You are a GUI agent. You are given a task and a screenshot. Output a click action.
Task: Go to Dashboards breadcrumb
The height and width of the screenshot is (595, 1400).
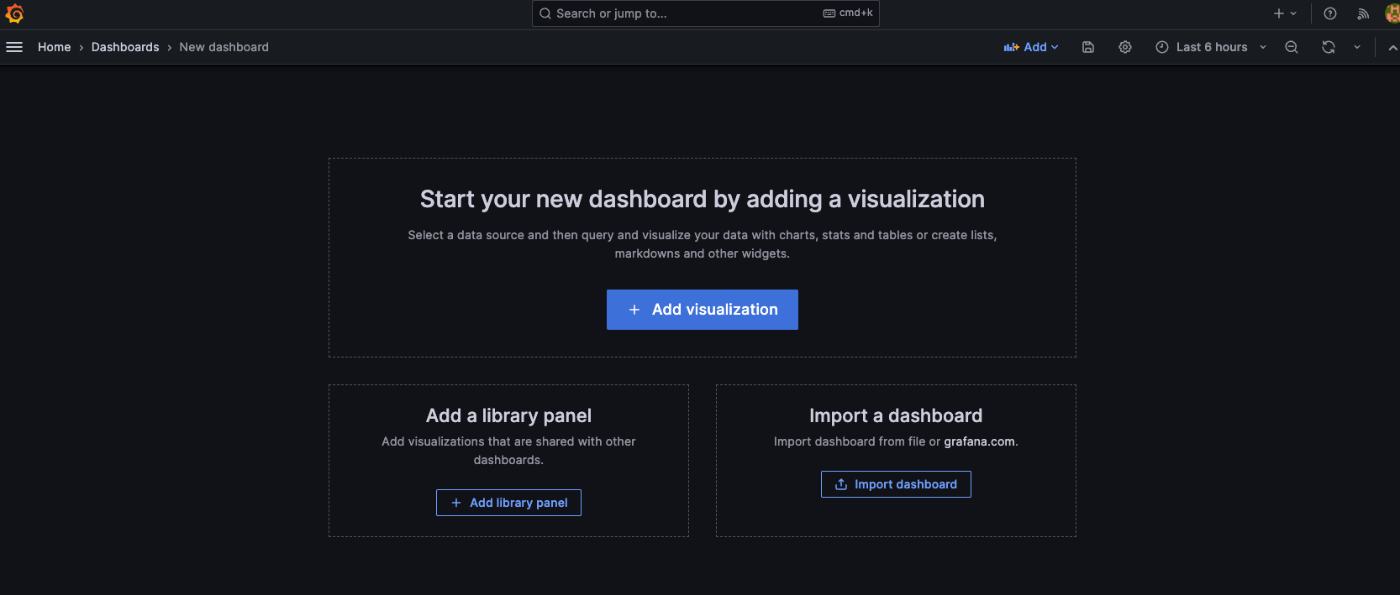coord(125,47)
